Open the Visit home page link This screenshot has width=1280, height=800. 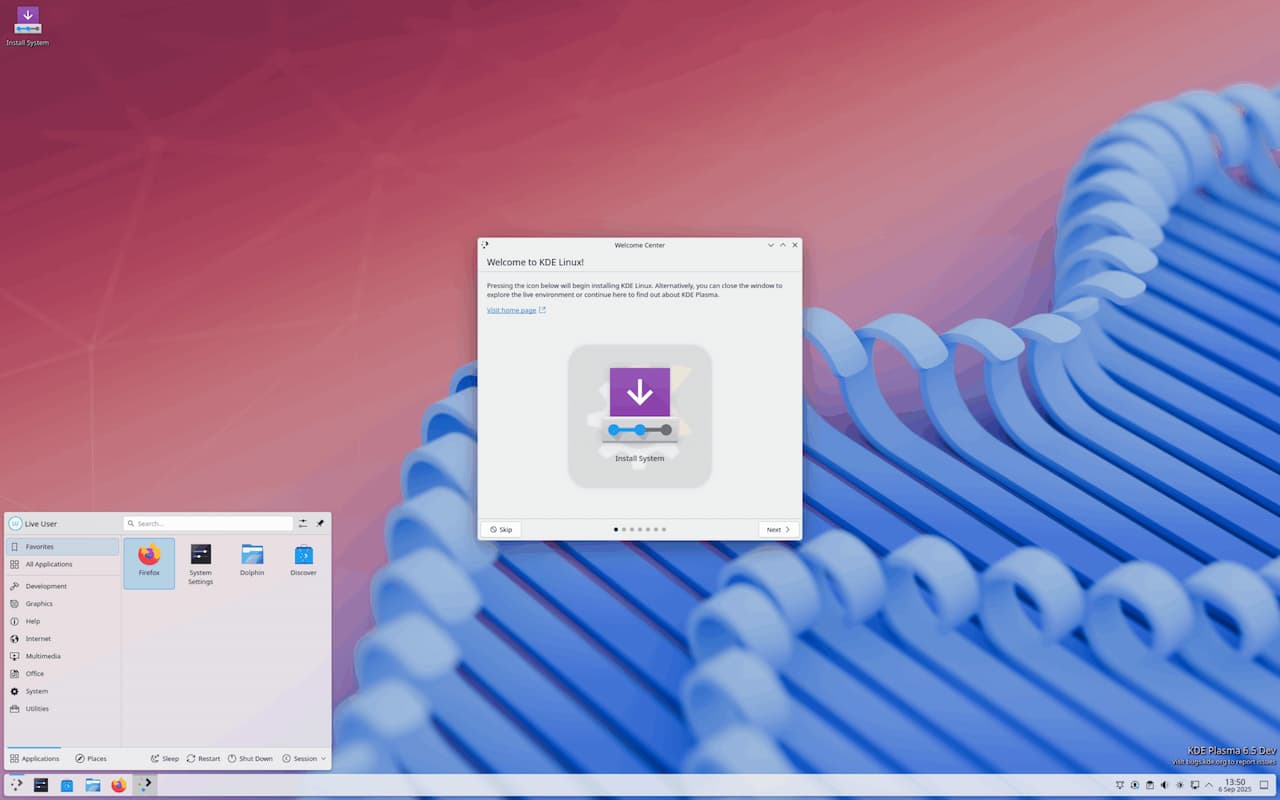(x=511, y=310)
